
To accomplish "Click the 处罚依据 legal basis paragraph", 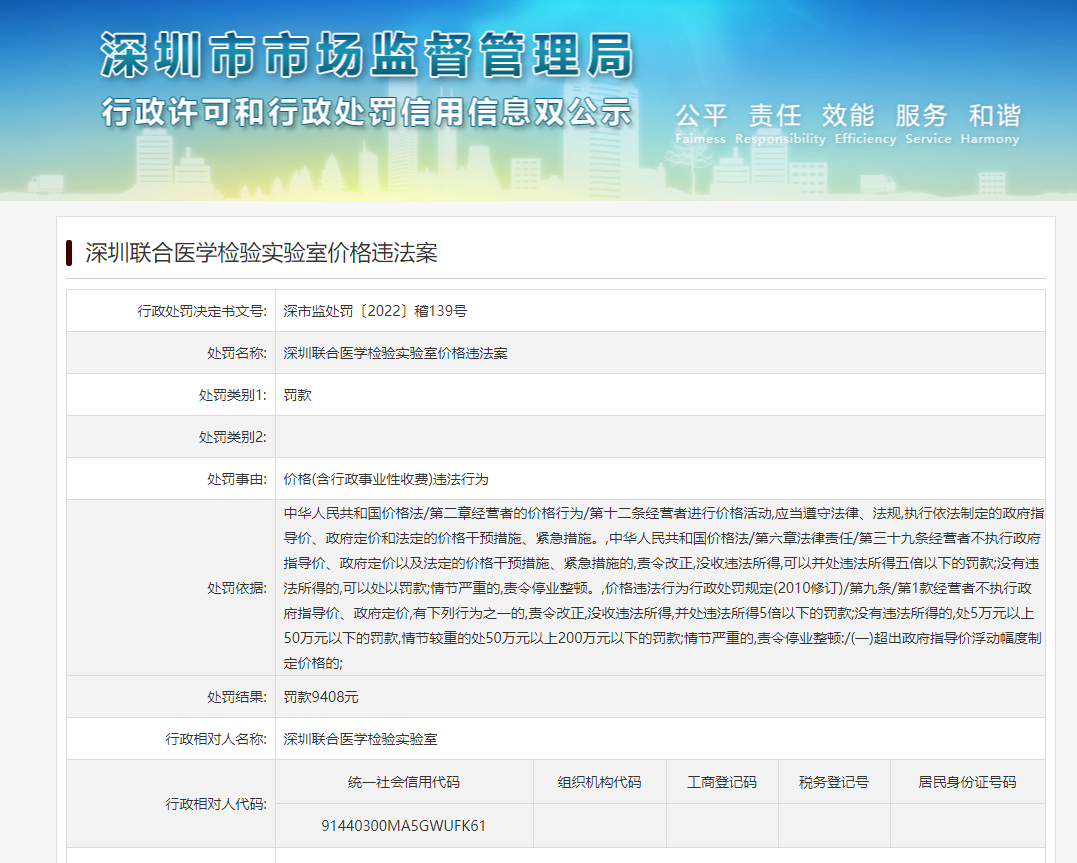I will (x=660, y=587).
